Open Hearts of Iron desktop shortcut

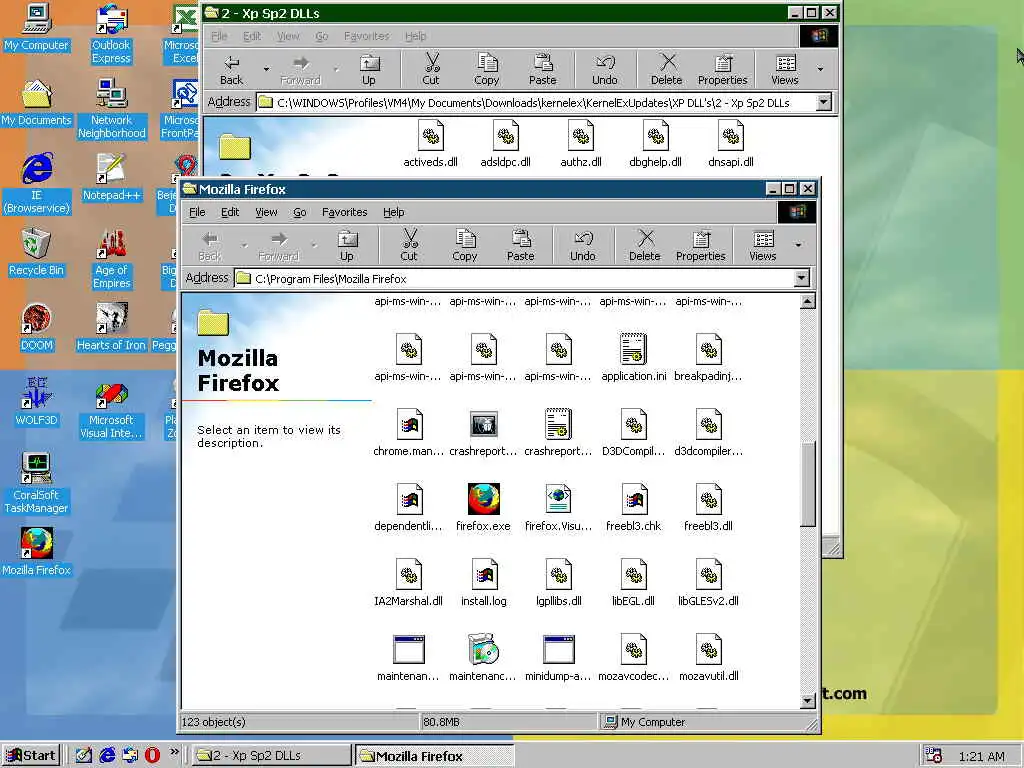click(x=111, y=327)
